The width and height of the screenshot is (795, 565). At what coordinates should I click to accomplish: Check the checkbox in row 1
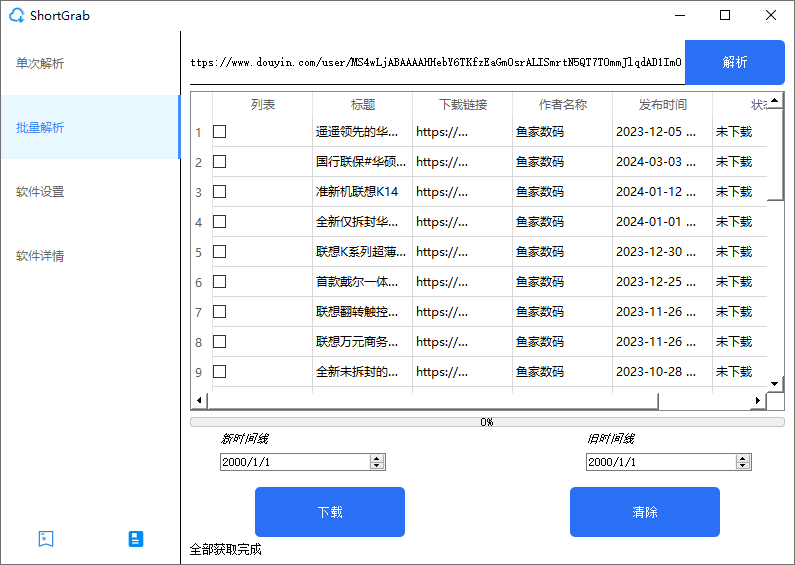click(x=219, y=132)
